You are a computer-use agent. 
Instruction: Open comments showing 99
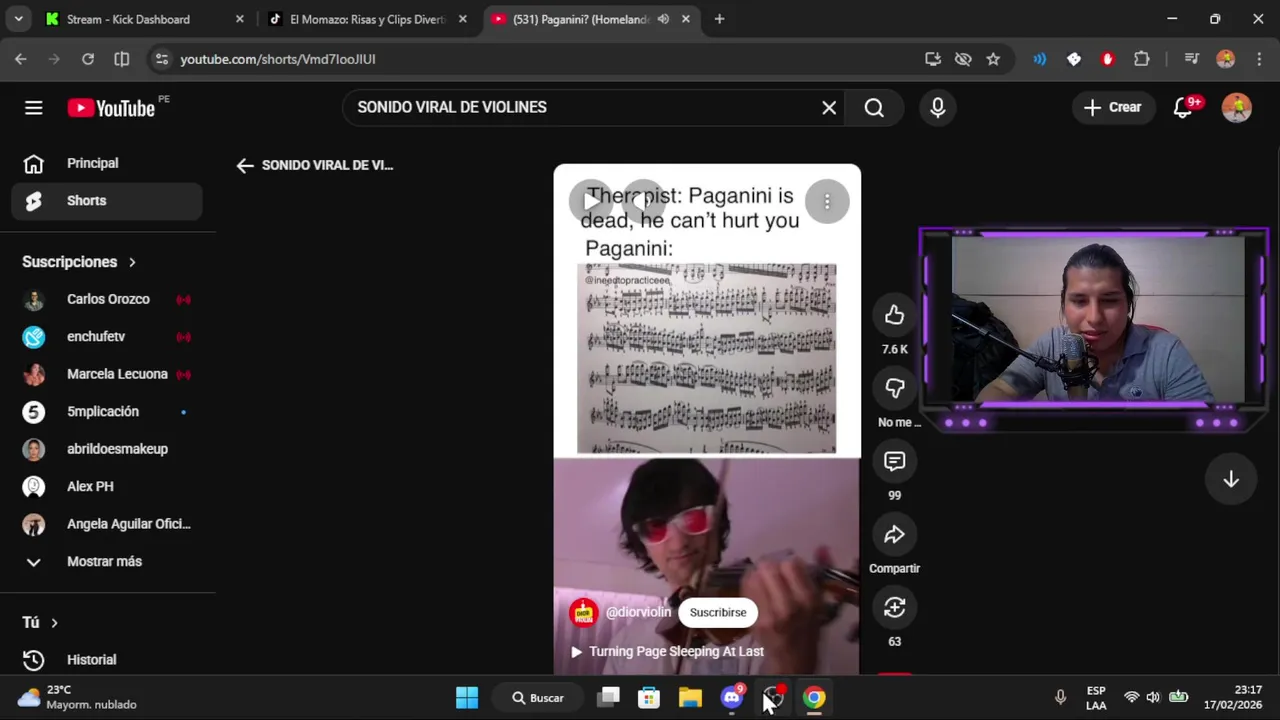pyautogui.click(x=894, y=462)
